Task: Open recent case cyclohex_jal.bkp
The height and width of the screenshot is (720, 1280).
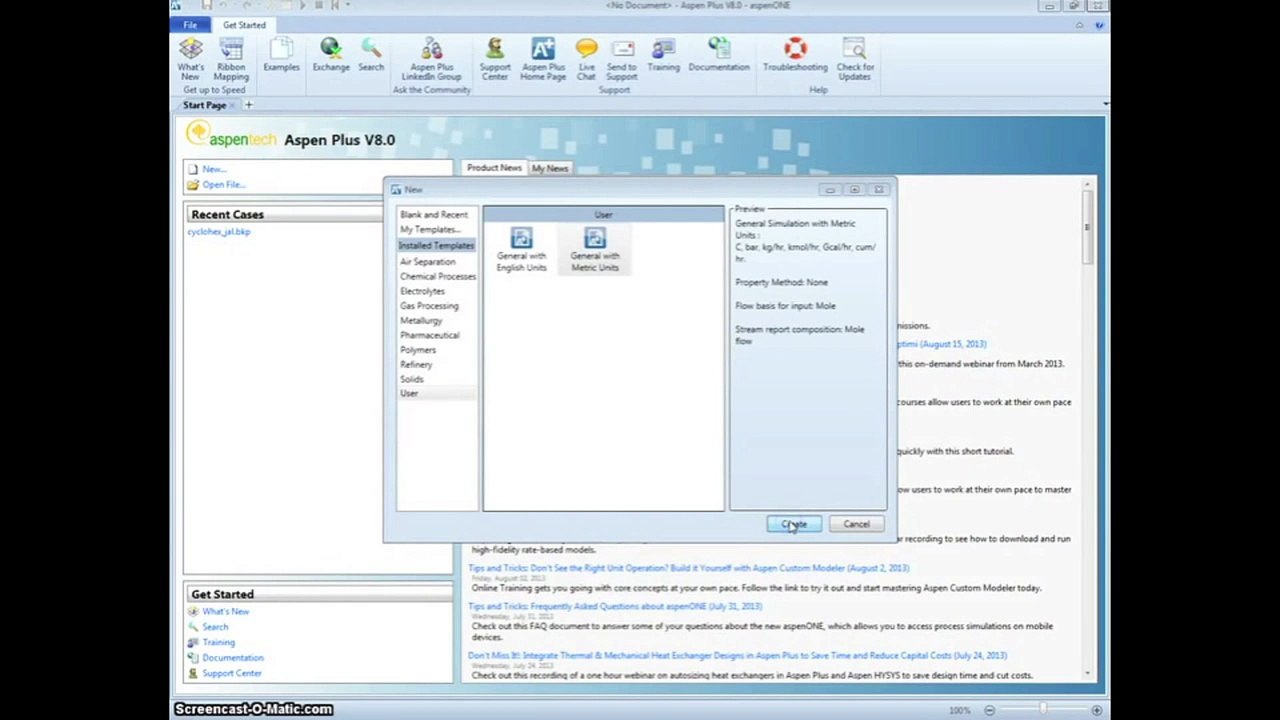Action: pos(219,232)
